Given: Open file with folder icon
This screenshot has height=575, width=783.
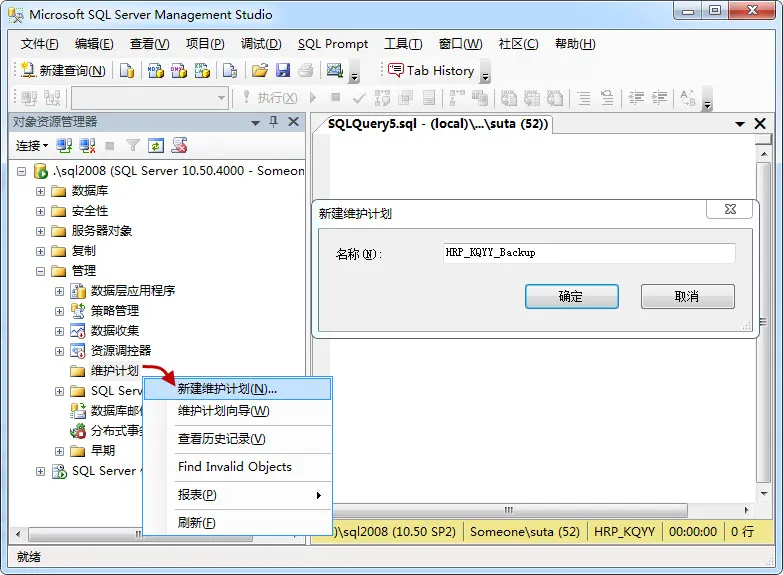Looking at the screenshot, I should (x=259, y=70).
